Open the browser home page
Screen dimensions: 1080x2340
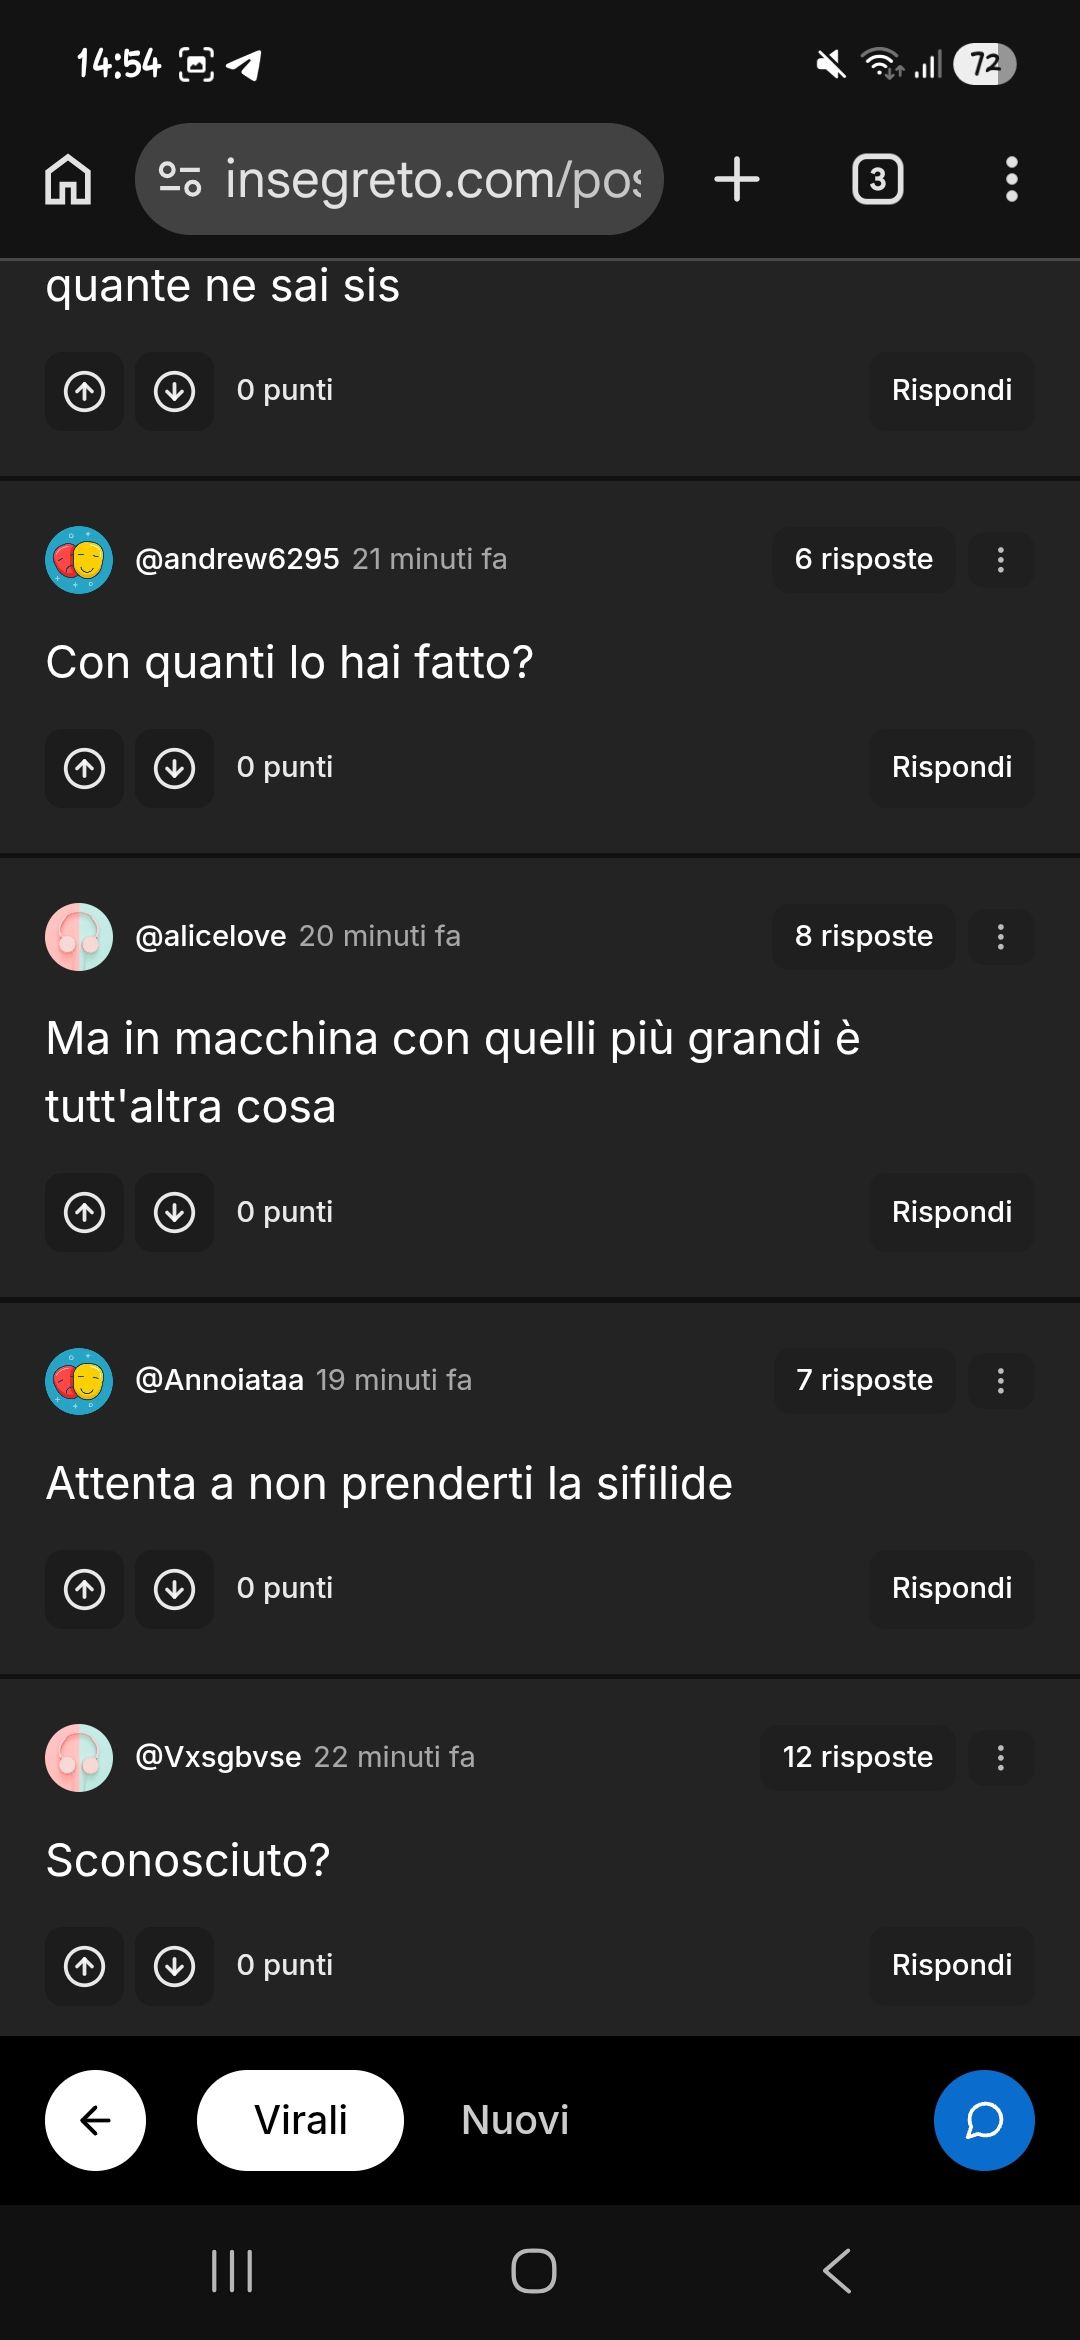[x=68, y=180]
